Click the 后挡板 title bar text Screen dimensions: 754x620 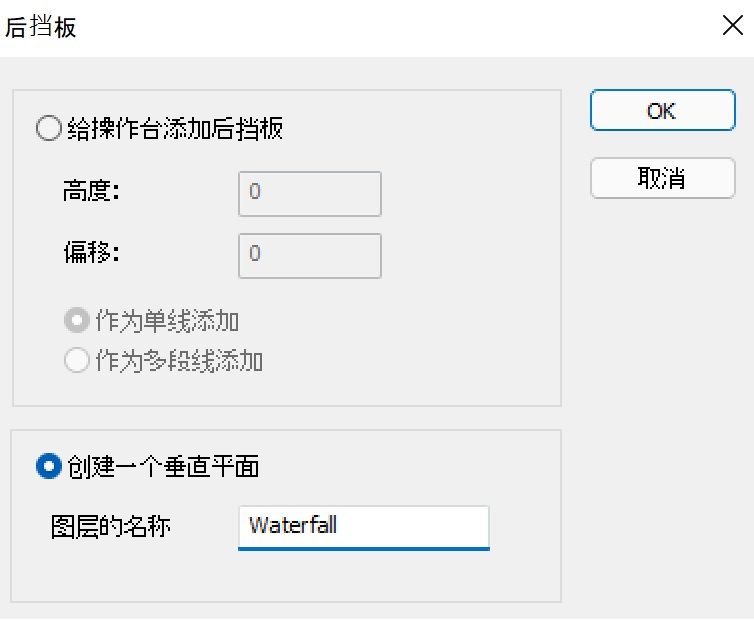coord(42,27)
